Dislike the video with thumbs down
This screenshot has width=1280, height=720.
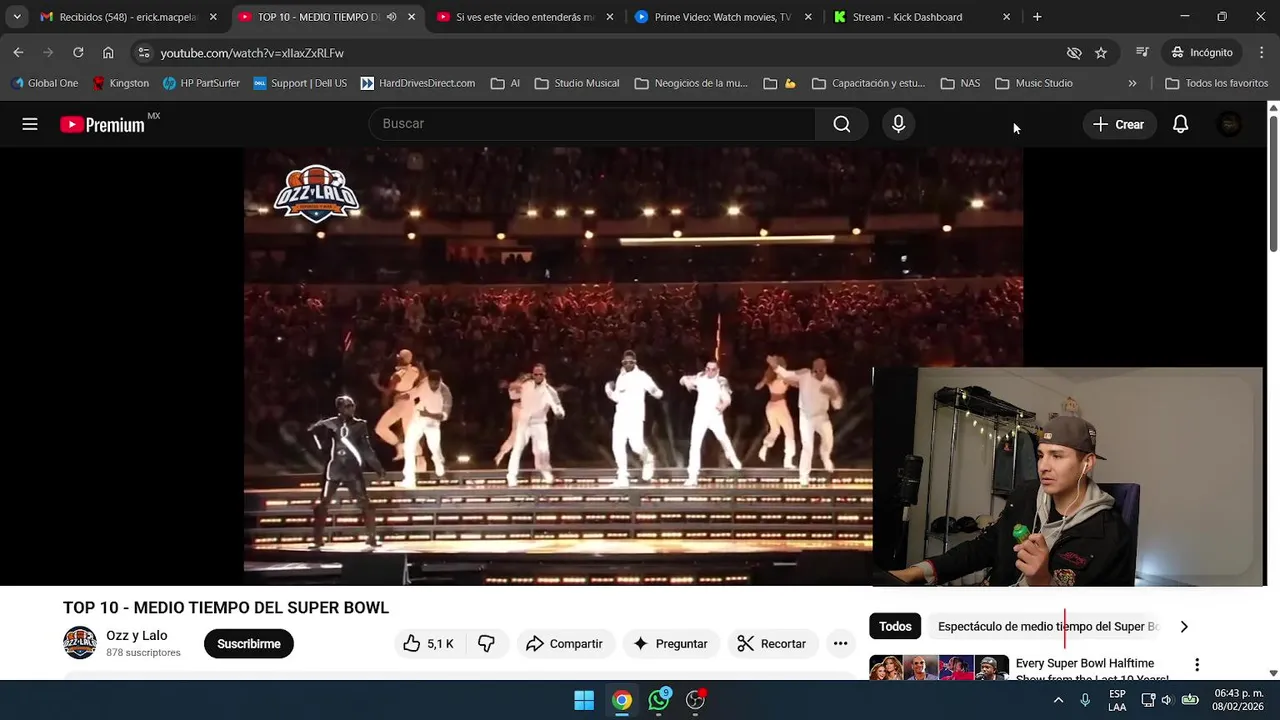coord(486,644)
